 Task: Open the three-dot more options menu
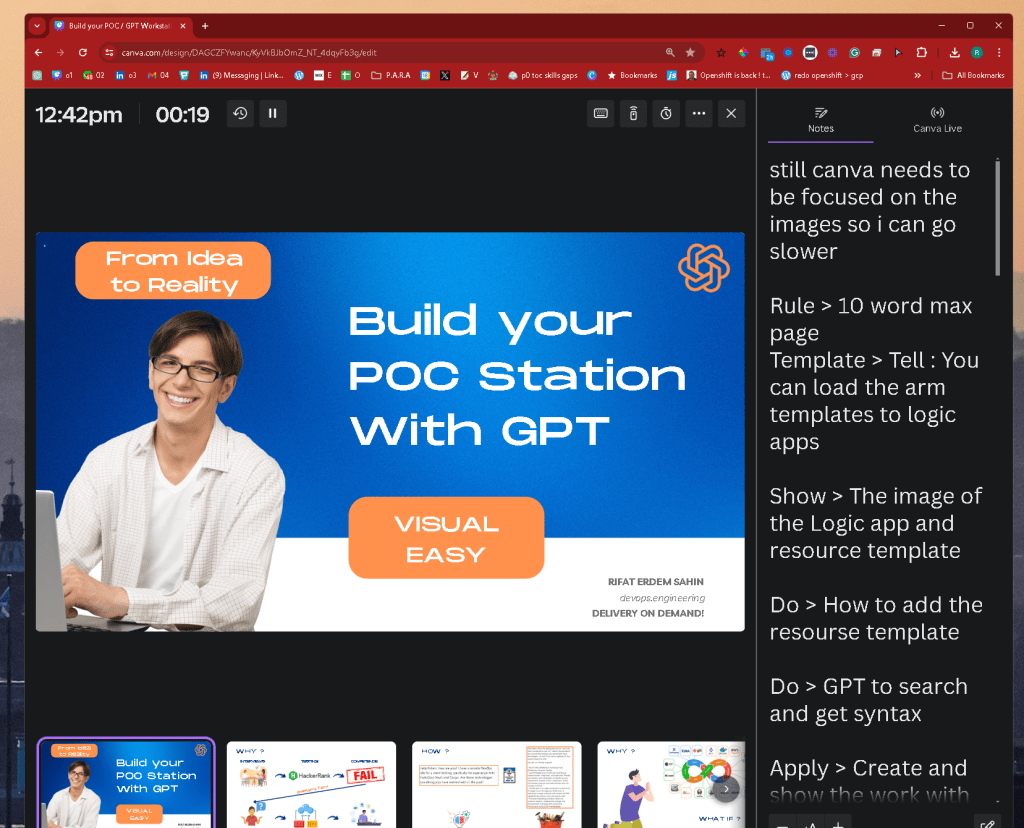point(699,114)
